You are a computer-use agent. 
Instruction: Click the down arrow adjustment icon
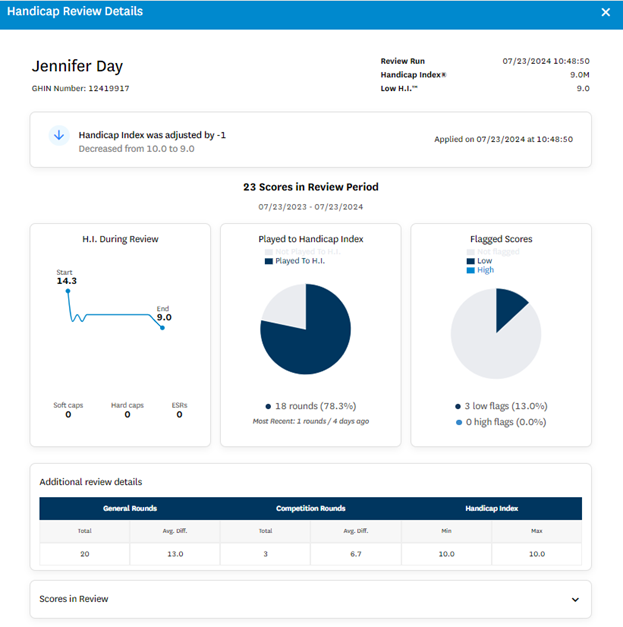[59, 135]
